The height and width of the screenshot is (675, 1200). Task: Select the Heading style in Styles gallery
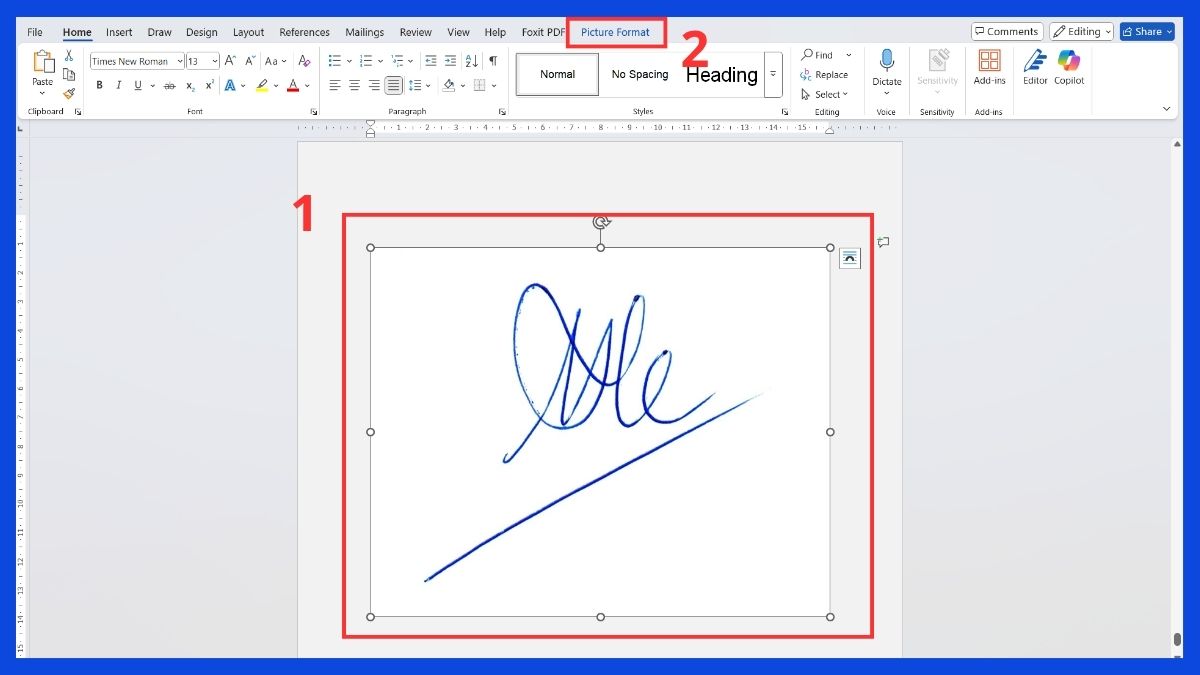pos(722,74)
